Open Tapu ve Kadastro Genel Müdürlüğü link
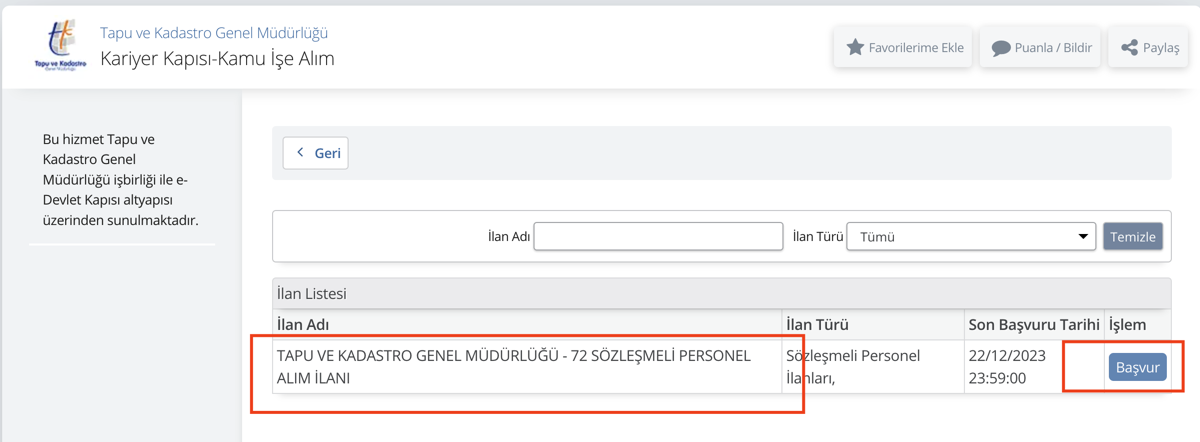Image resolution: width=1200 pixels, height=442 pixels. (214, 33)
